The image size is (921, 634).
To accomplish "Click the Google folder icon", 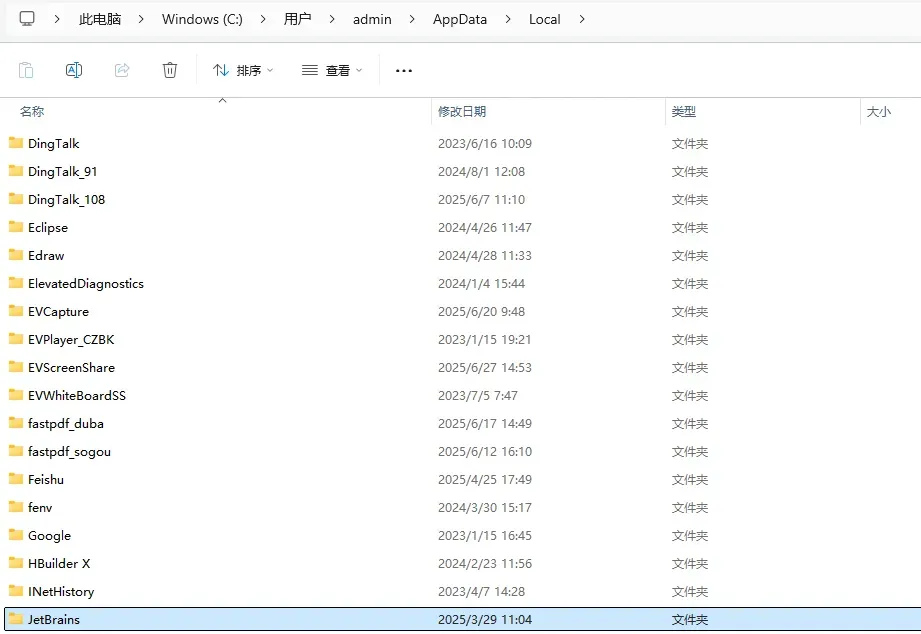I will click(16, 535).
